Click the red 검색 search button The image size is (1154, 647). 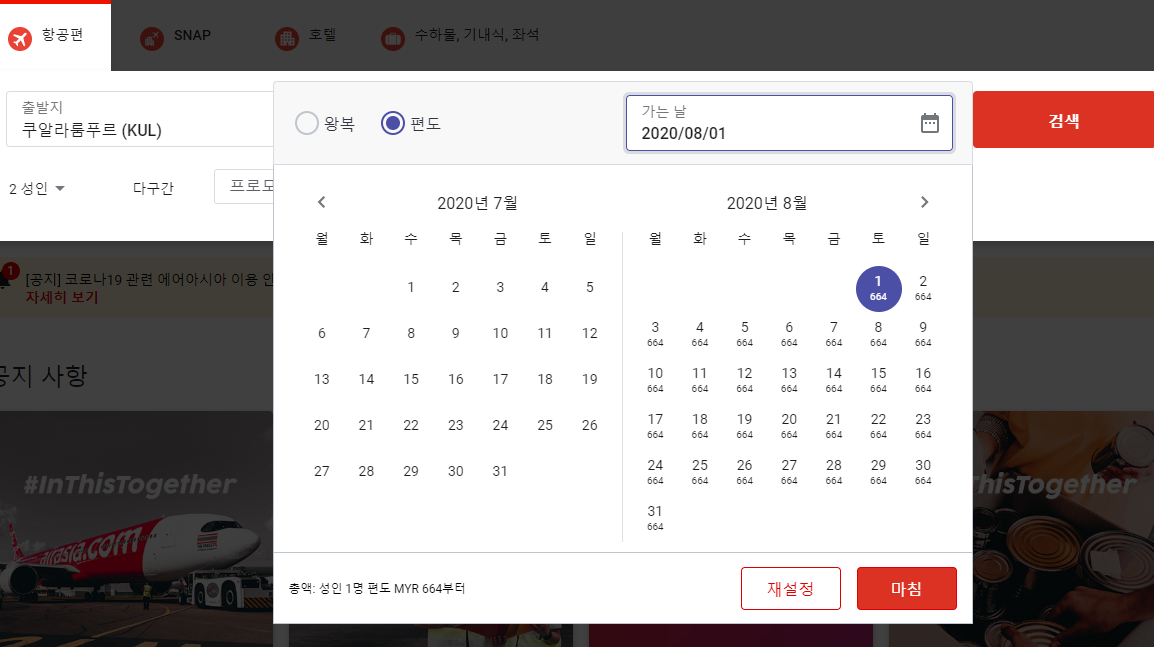1063,120
